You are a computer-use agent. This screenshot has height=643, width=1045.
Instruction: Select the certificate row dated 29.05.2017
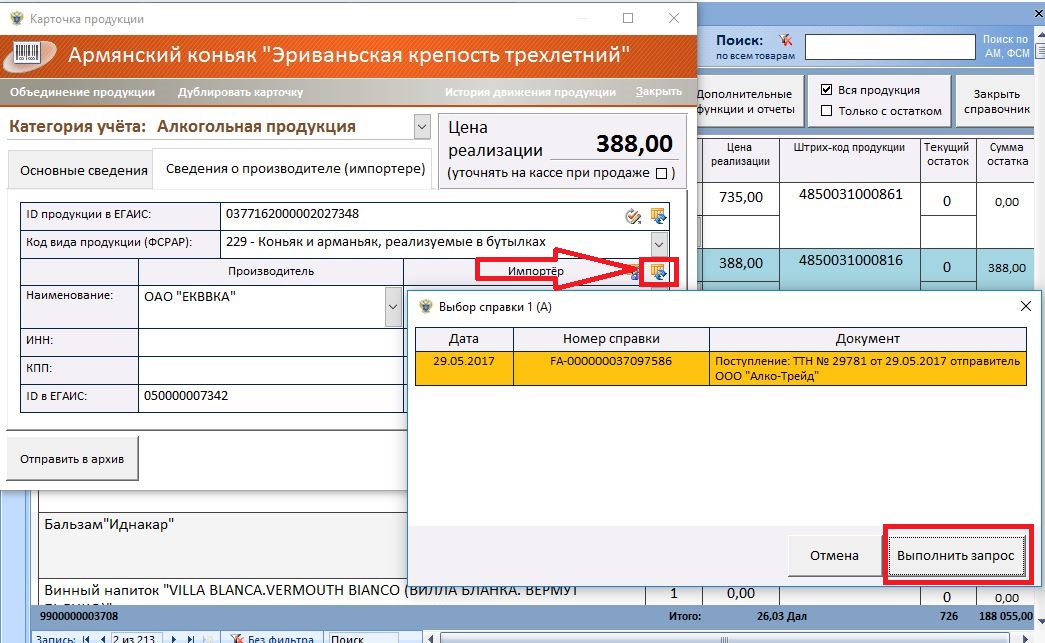[720, 368]
